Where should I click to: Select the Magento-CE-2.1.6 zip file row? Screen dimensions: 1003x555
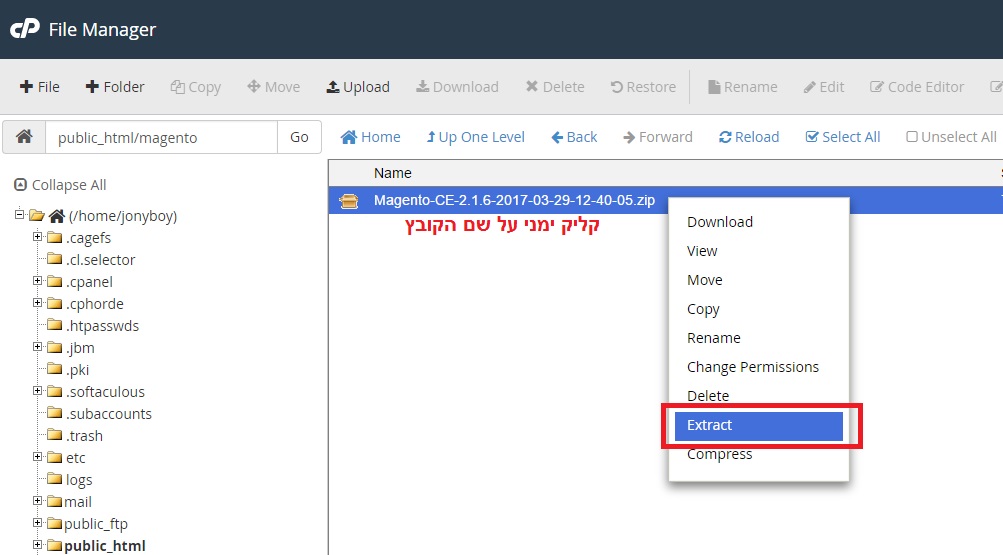pos(665,200)
